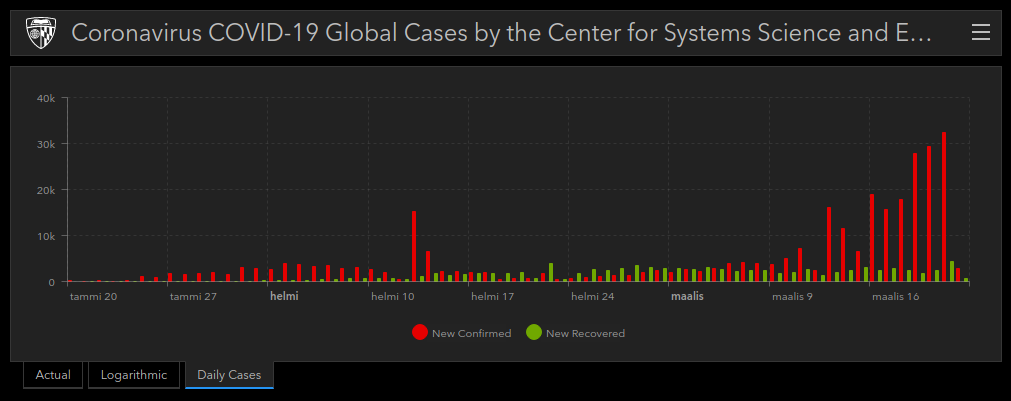Switch to the Actual tab
The width and height of the screenshot is (1011, 401).
pos(53,375)
